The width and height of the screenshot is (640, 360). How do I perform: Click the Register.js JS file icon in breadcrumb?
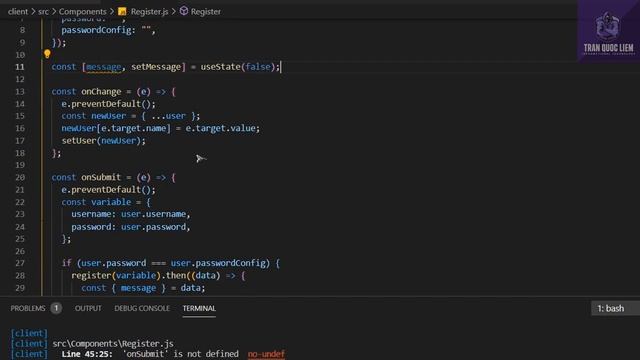tap(122, 11)
